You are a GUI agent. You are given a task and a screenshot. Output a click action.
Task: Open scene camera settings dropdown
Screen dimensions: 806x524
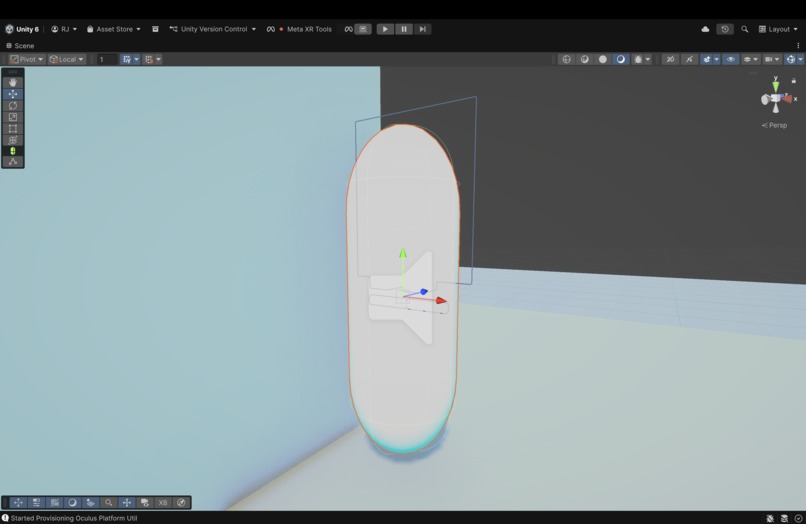click(x=772, y=59)
